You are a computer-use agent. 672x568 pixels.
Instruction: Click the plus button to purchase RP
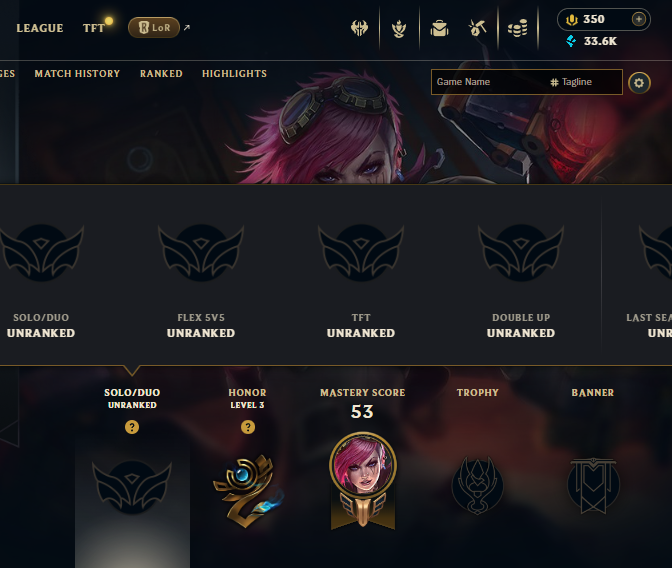click(639, 19)
